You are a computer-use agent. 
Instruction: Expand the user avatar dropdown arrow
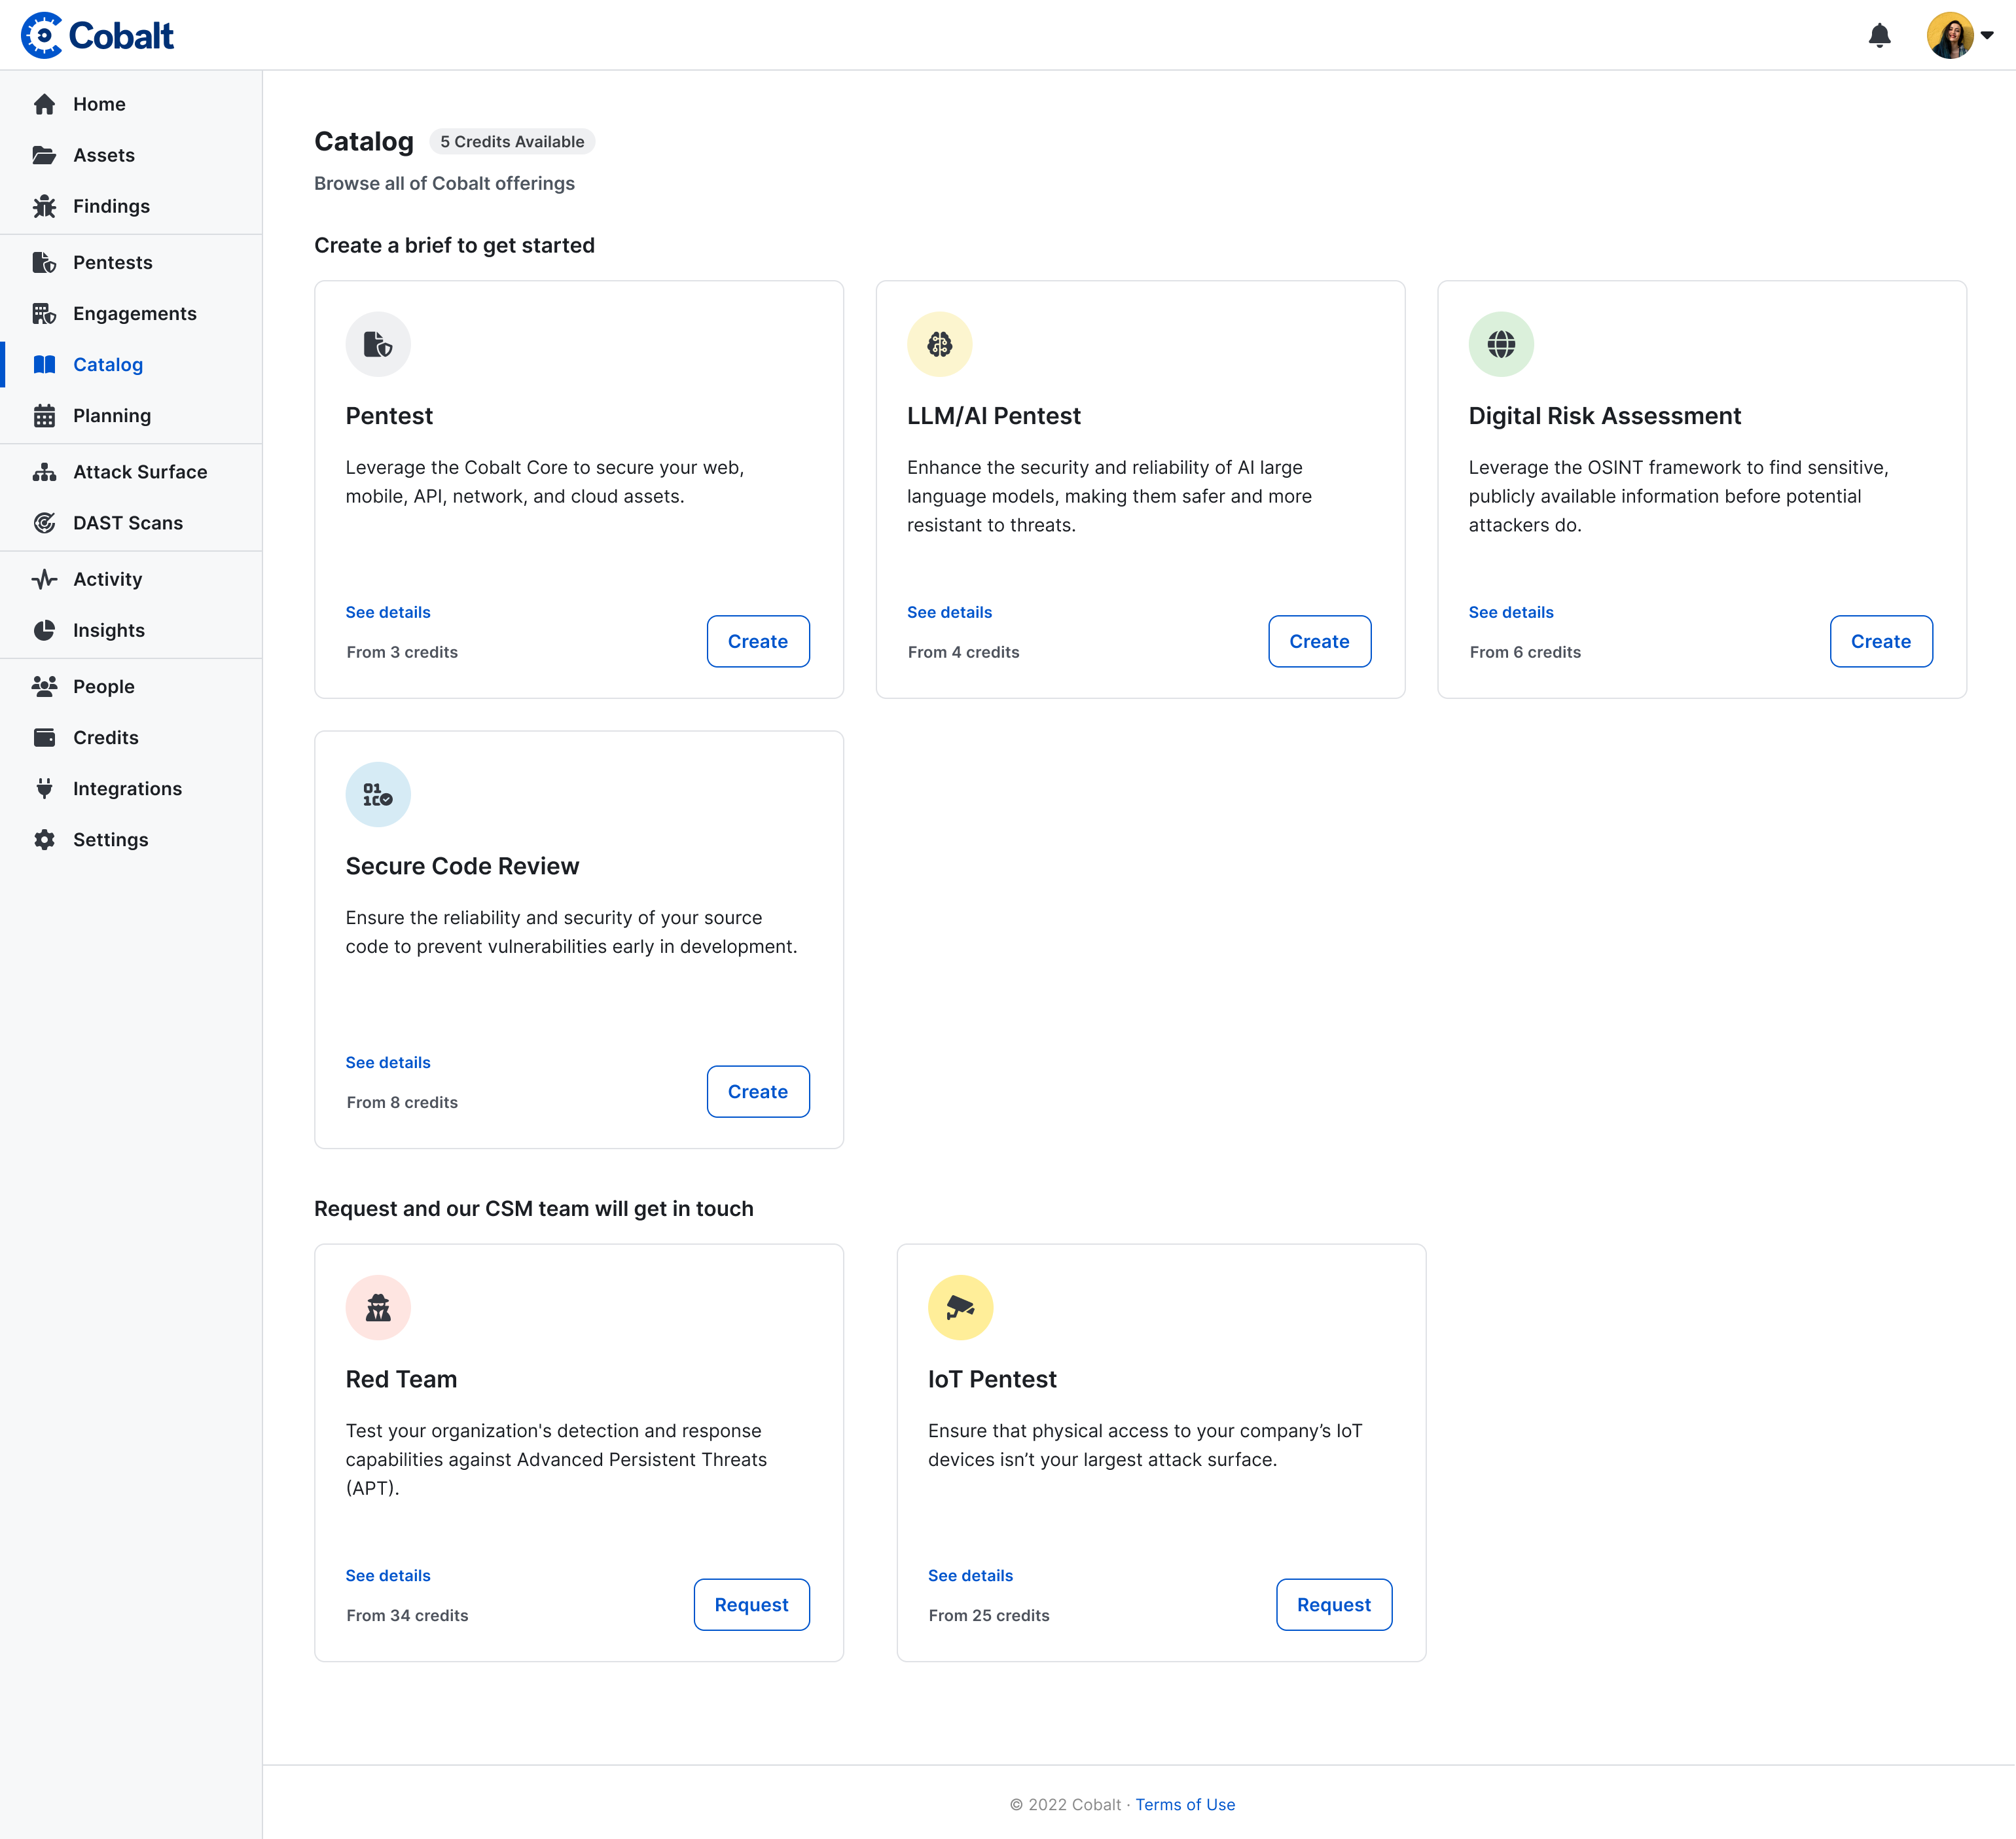coord(1987,36)
